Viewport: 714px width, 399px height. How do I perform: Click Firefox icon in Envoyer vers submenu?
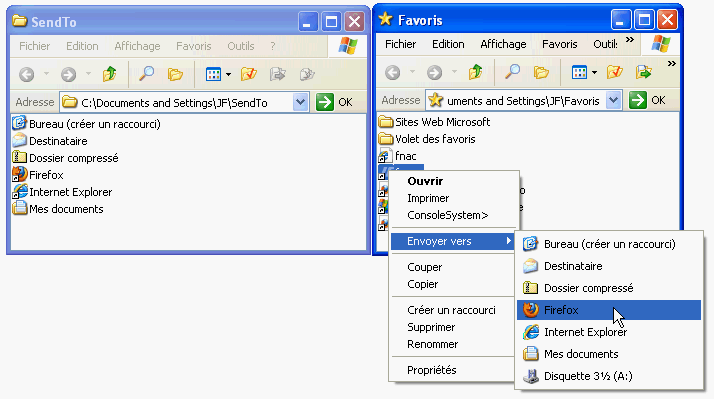tap(530, 310)
